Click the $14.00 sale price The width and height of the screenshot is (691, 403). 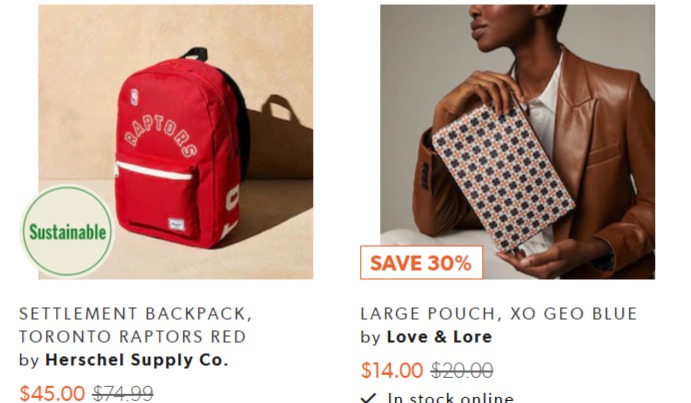coord(392,370)
